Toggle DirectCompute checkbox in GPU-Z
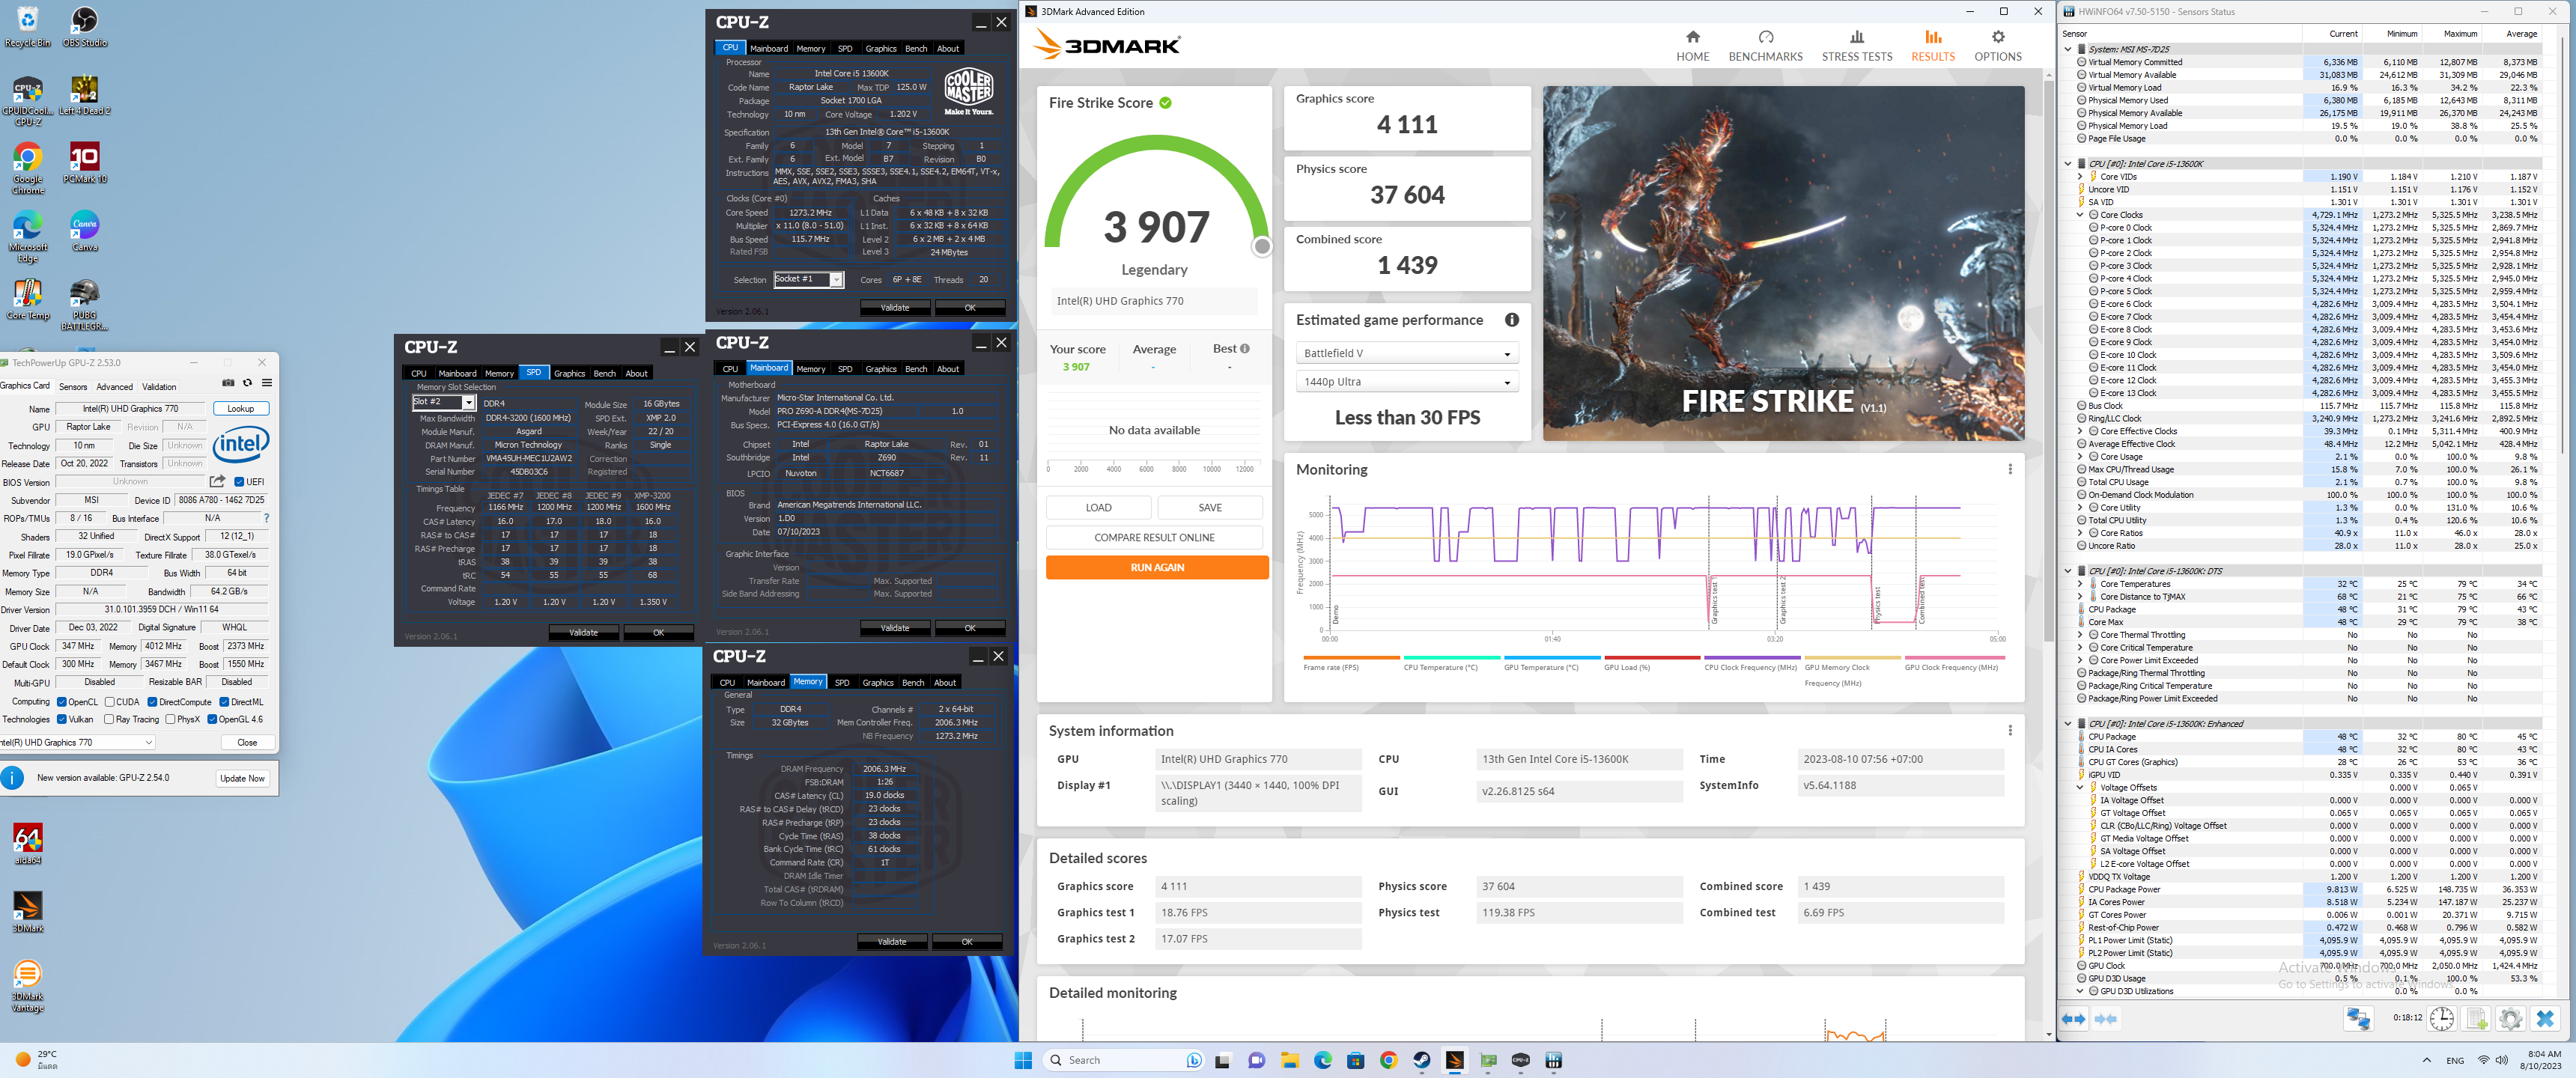The width and height of the screenshot is (2576, 1078). coord(152,702)
